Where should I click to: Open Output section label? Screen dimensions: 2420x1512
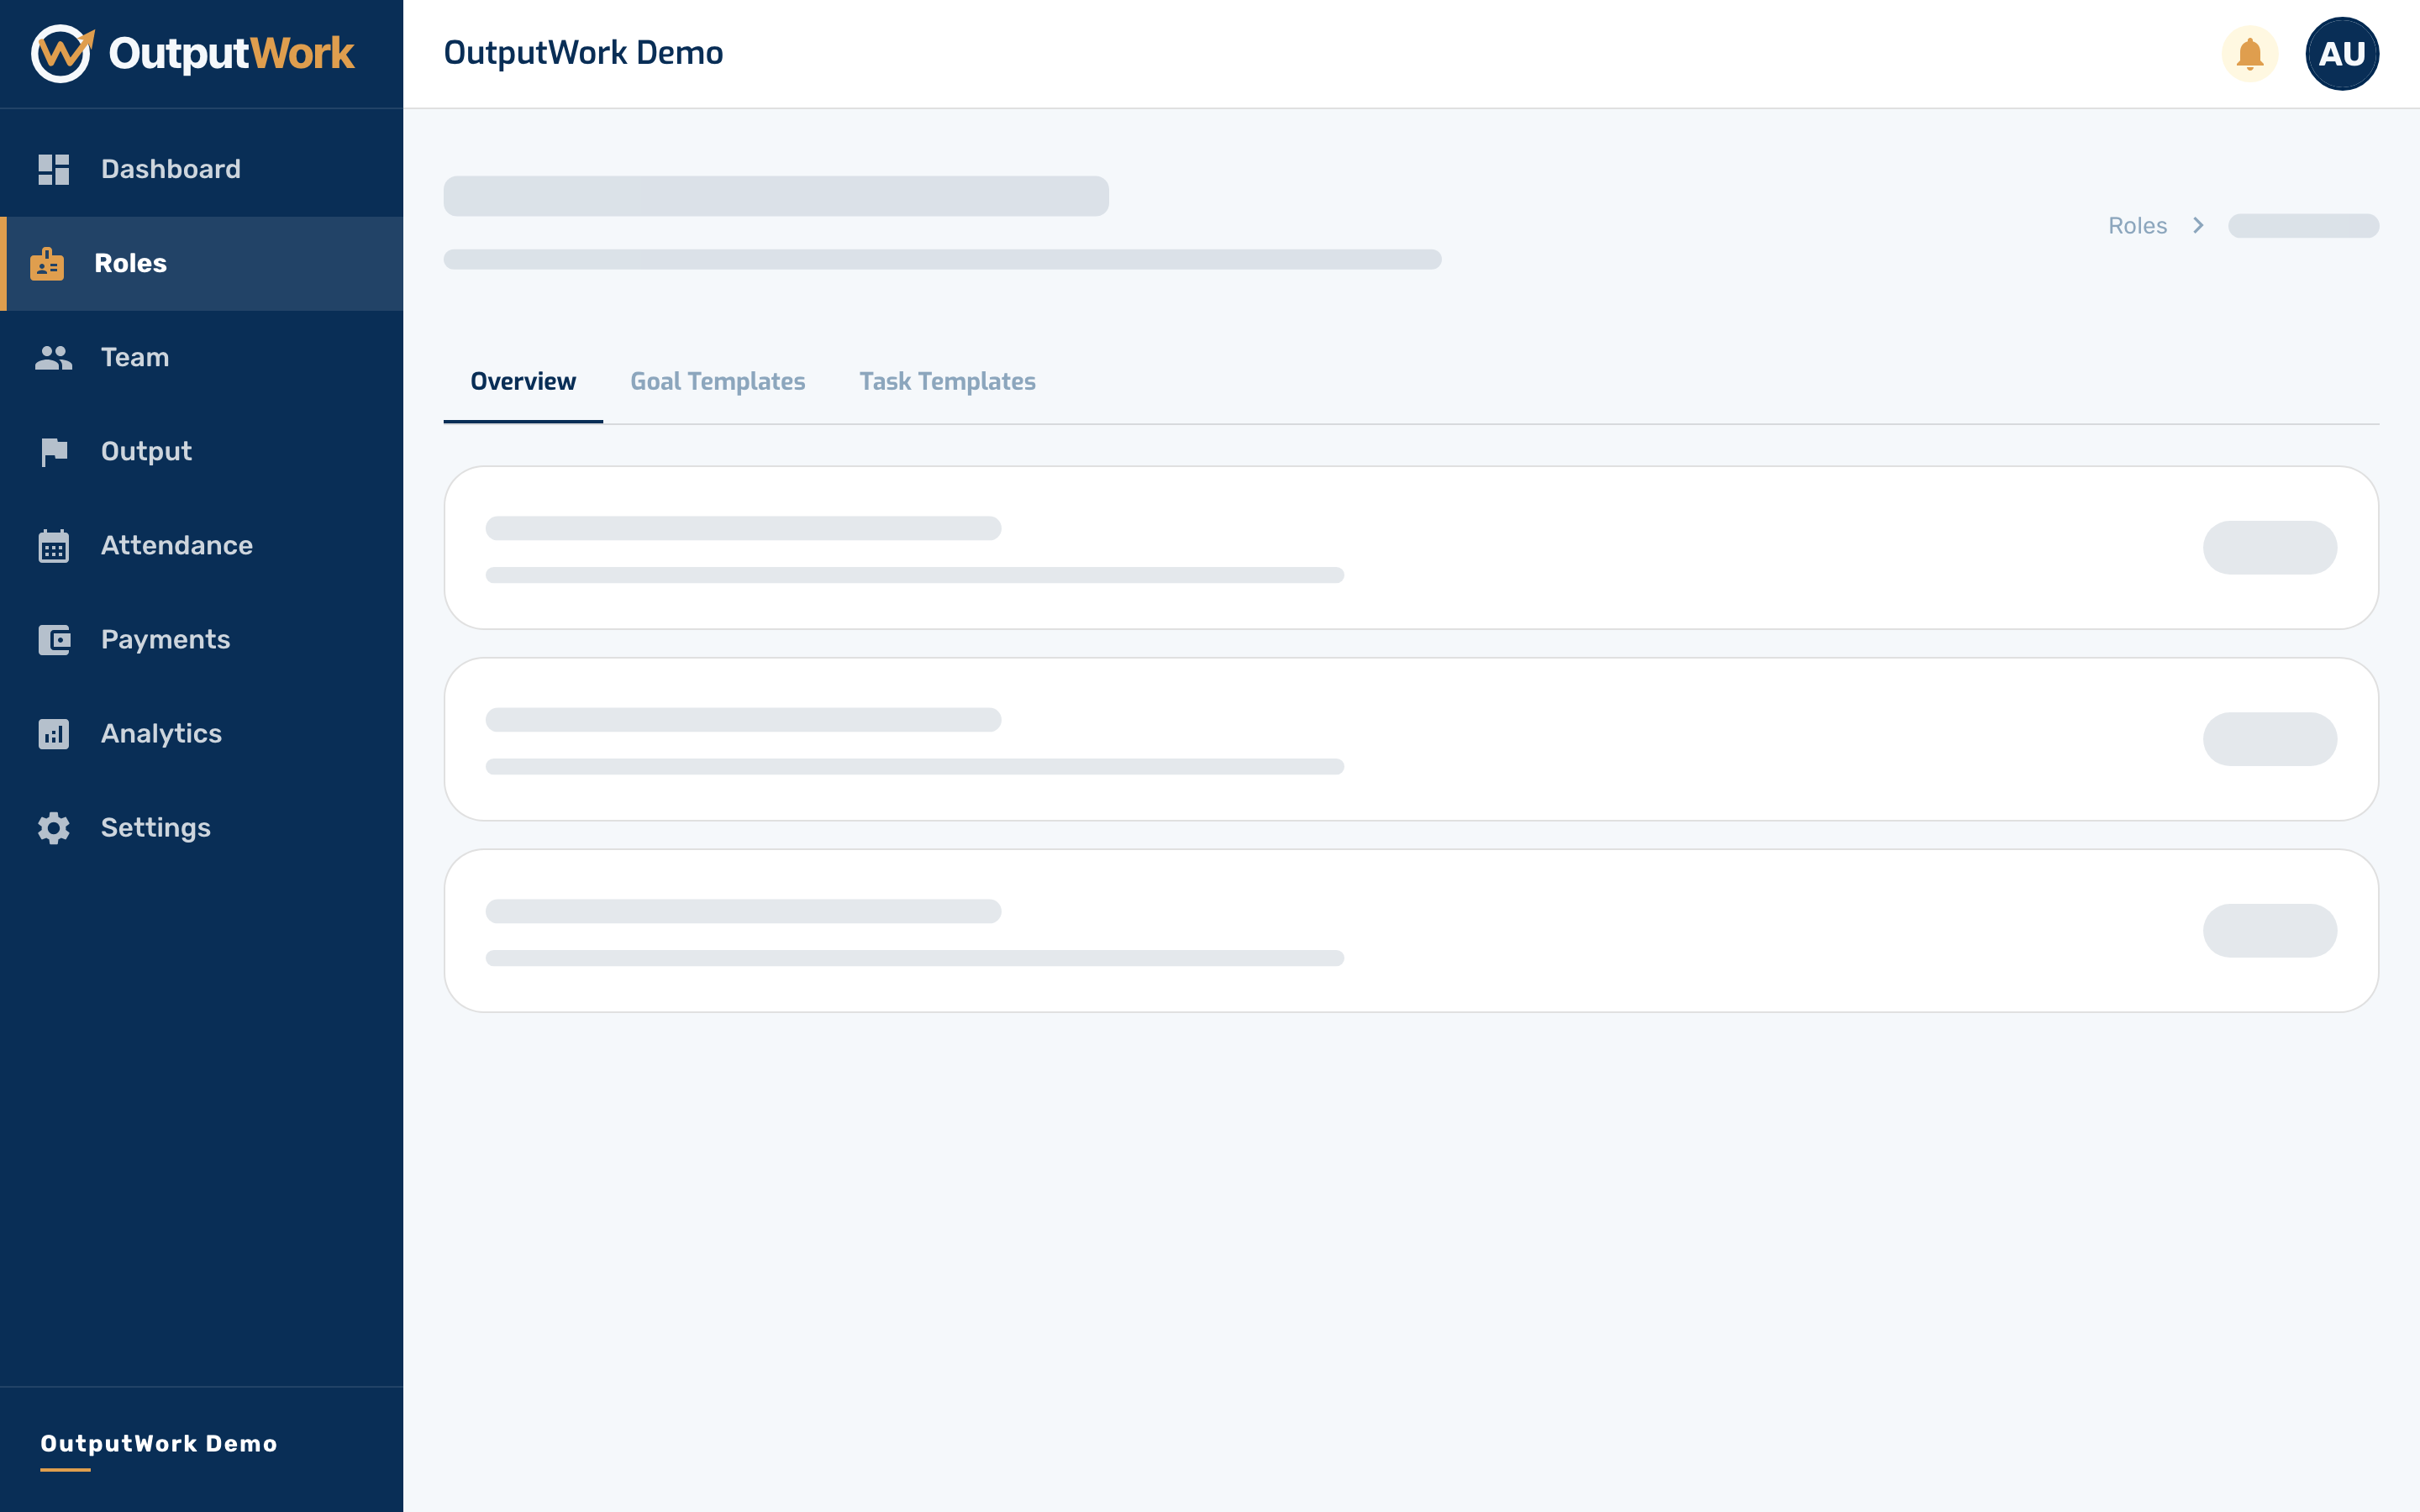pos(146,452)
